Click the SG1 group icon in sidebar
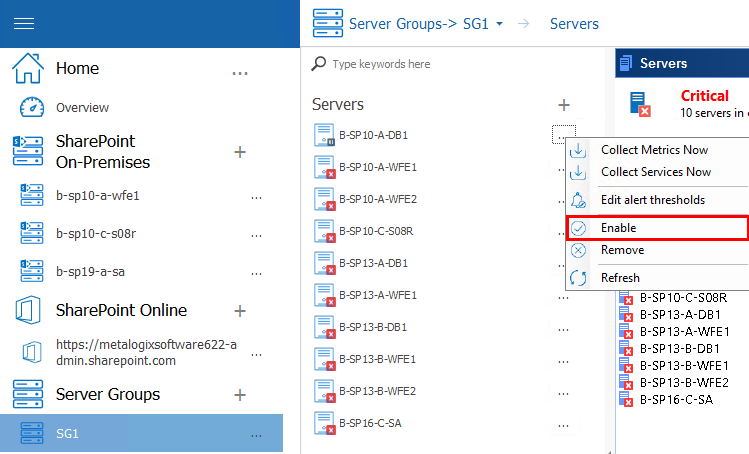This screenshot has height=454, width=749. 32,433
